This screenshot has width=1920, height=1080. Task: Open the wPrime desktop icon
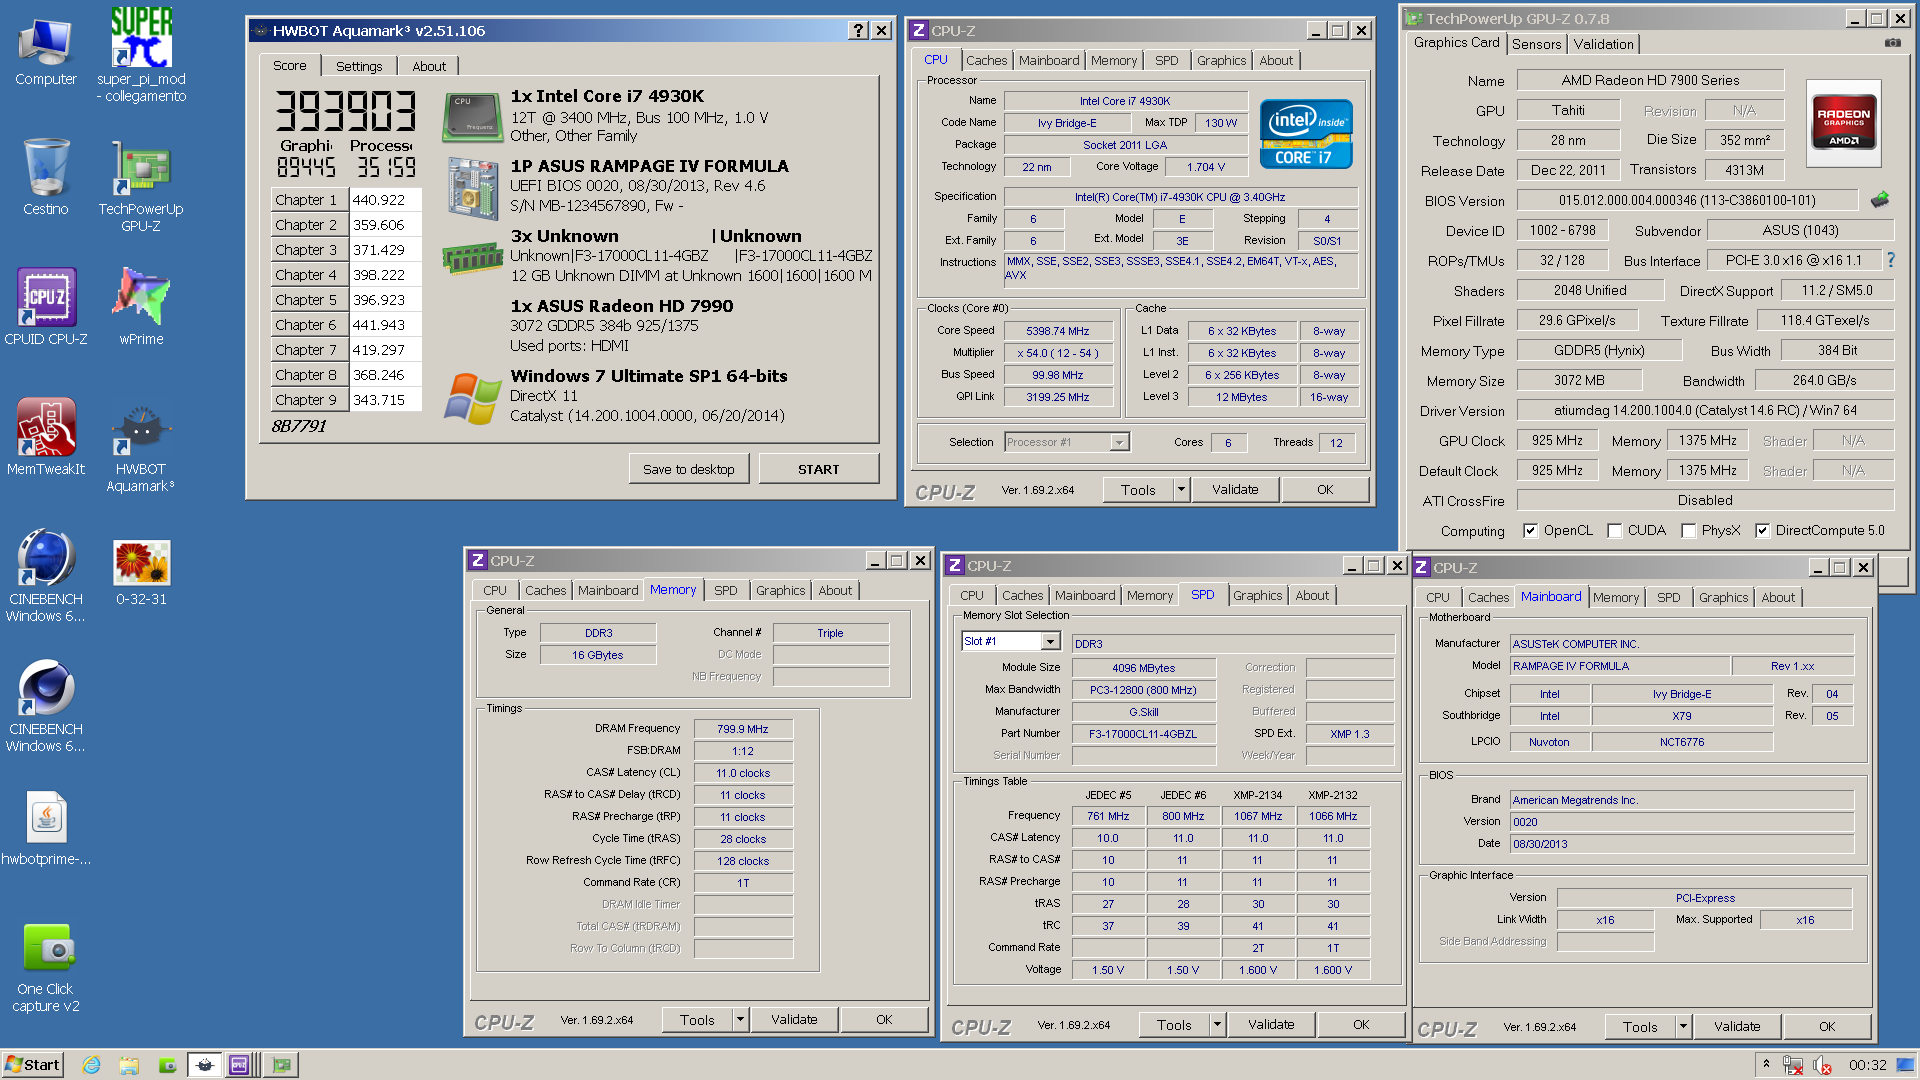tap(141, 306)
